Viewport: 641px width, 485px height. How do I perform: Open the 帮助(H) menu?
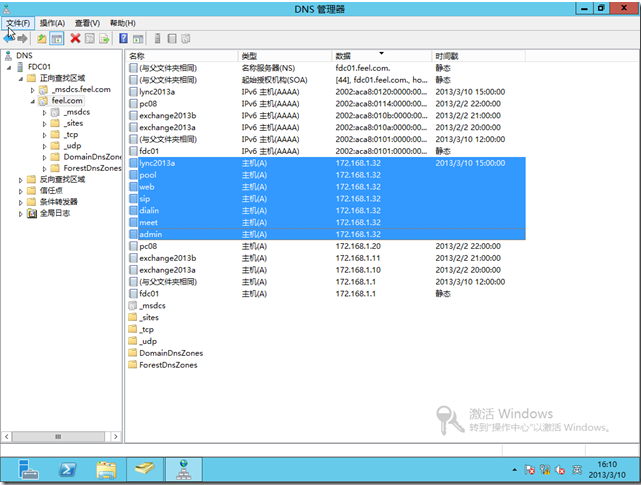coord(123,23)
